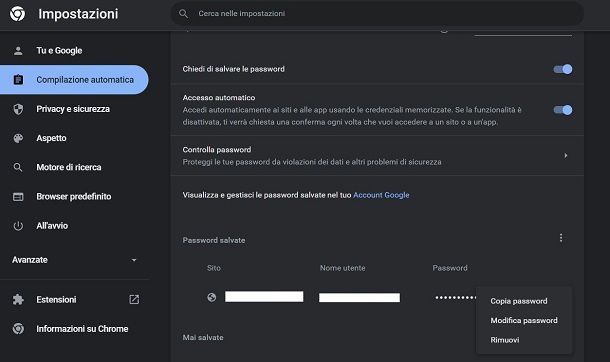This screenshot has height=362, width=610.
Task: Open Aspetto settings section
Action: pos(51,138)
